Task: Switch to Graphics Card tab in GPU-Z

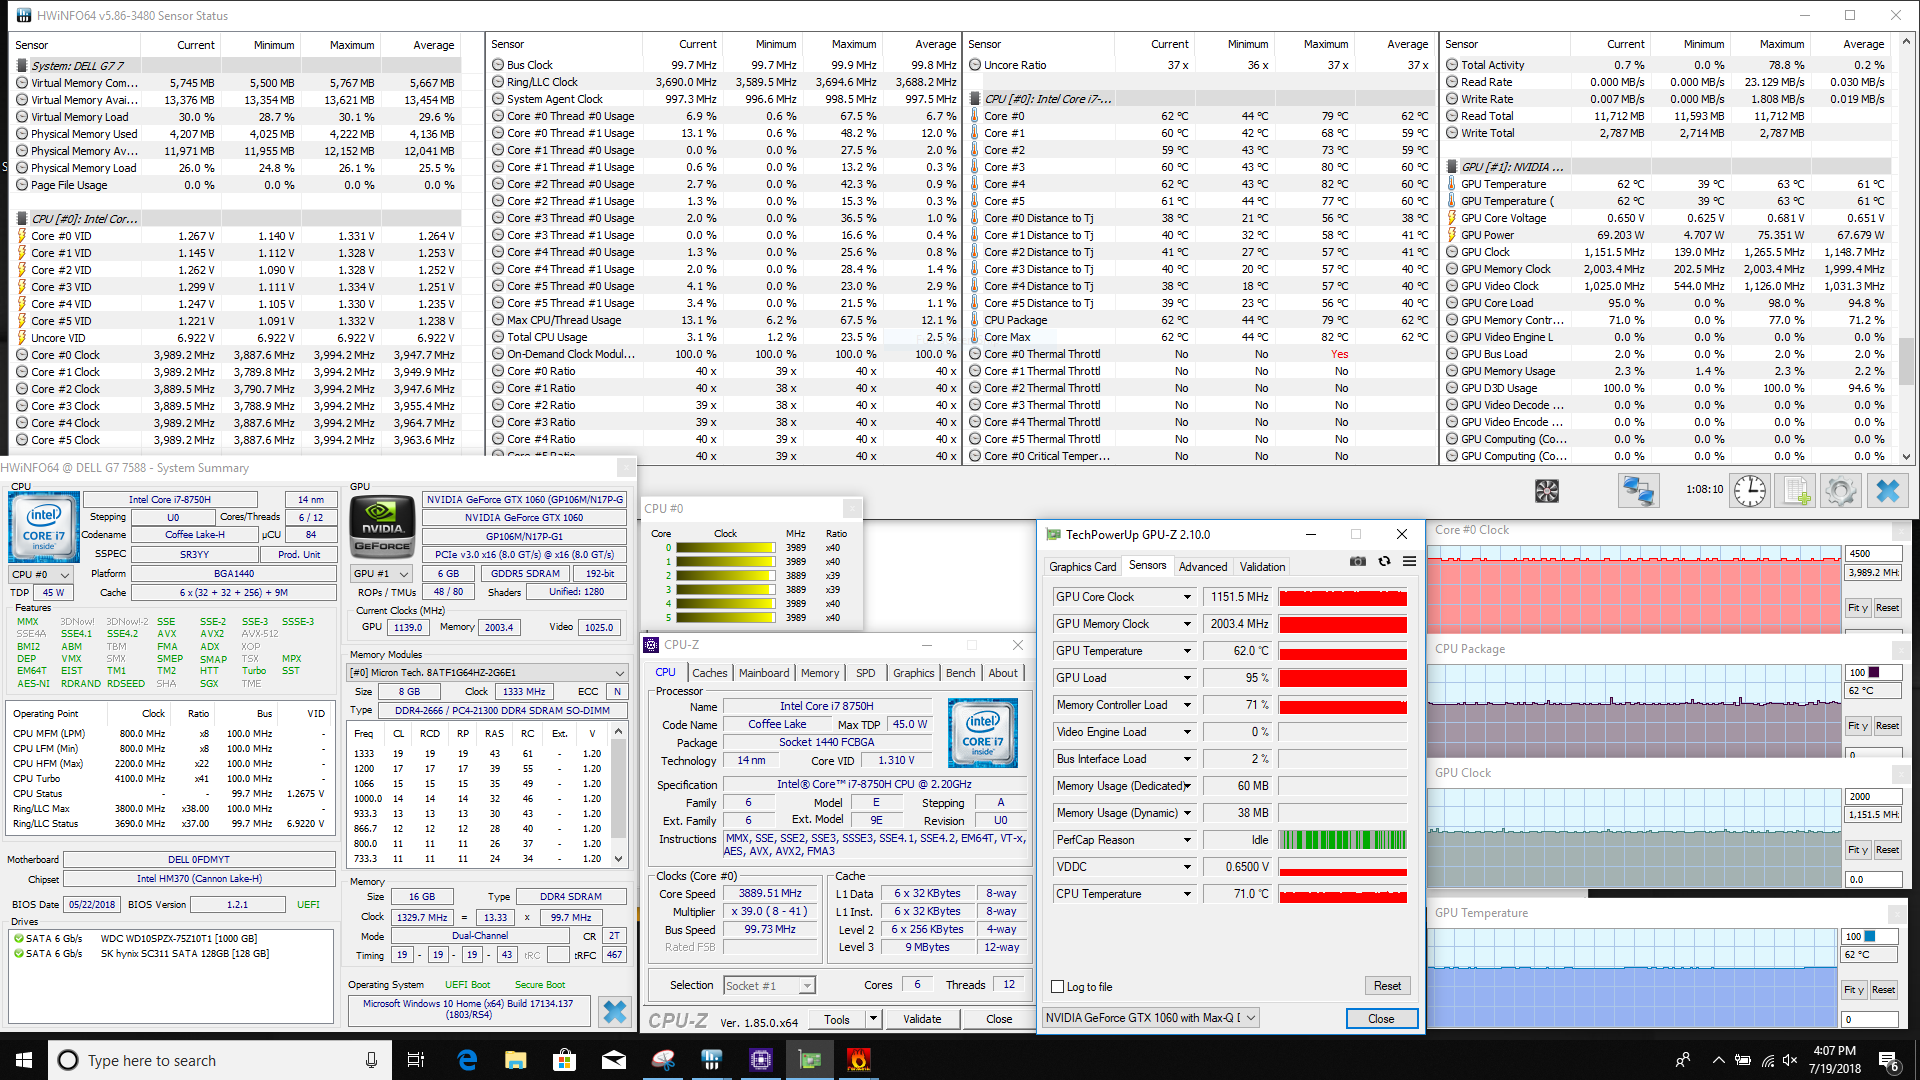Action: click(1082, 567)
